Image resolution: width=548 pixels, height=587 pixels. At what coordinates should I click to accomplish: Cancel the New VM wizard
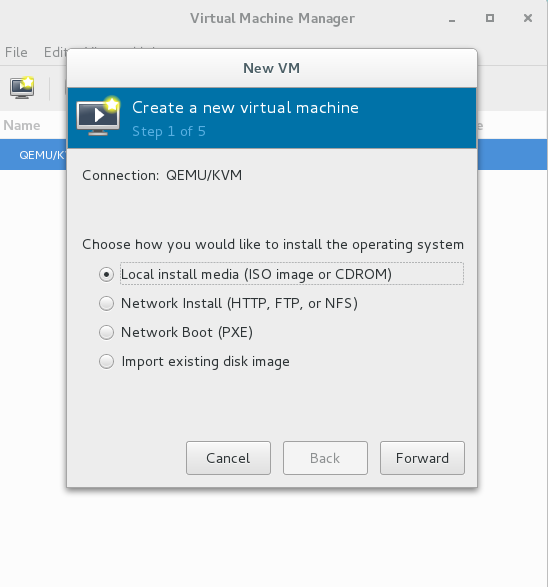(x=228, y=458)
